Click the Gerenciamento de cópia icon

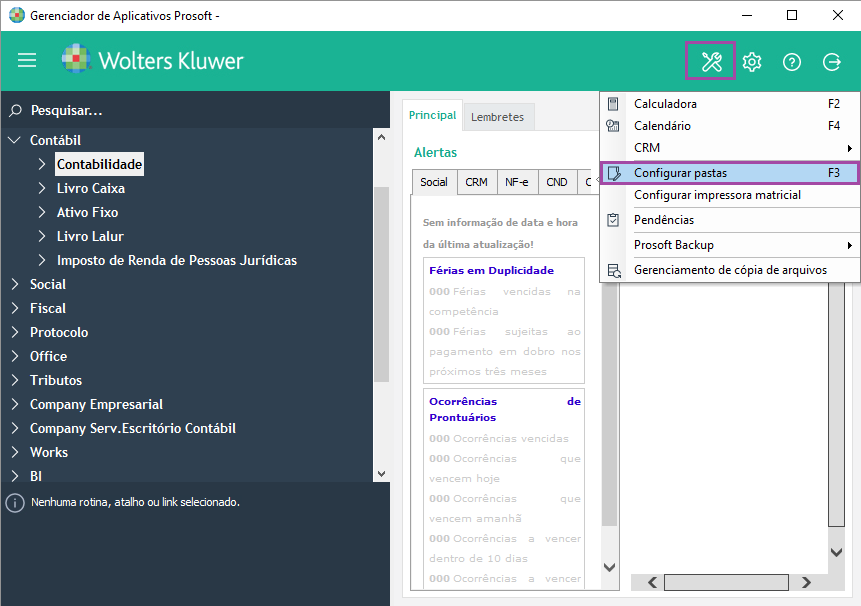614,270
